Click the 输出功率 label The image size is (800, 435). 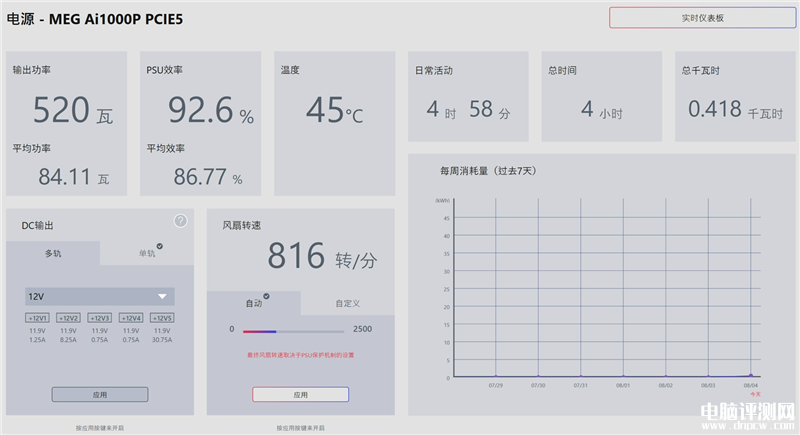[32, 70]
